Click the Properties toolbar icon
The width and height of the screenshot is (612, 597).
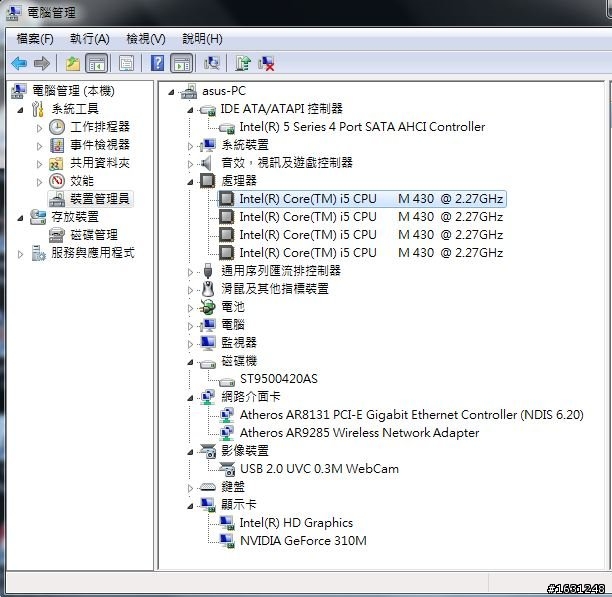[126, 63]
